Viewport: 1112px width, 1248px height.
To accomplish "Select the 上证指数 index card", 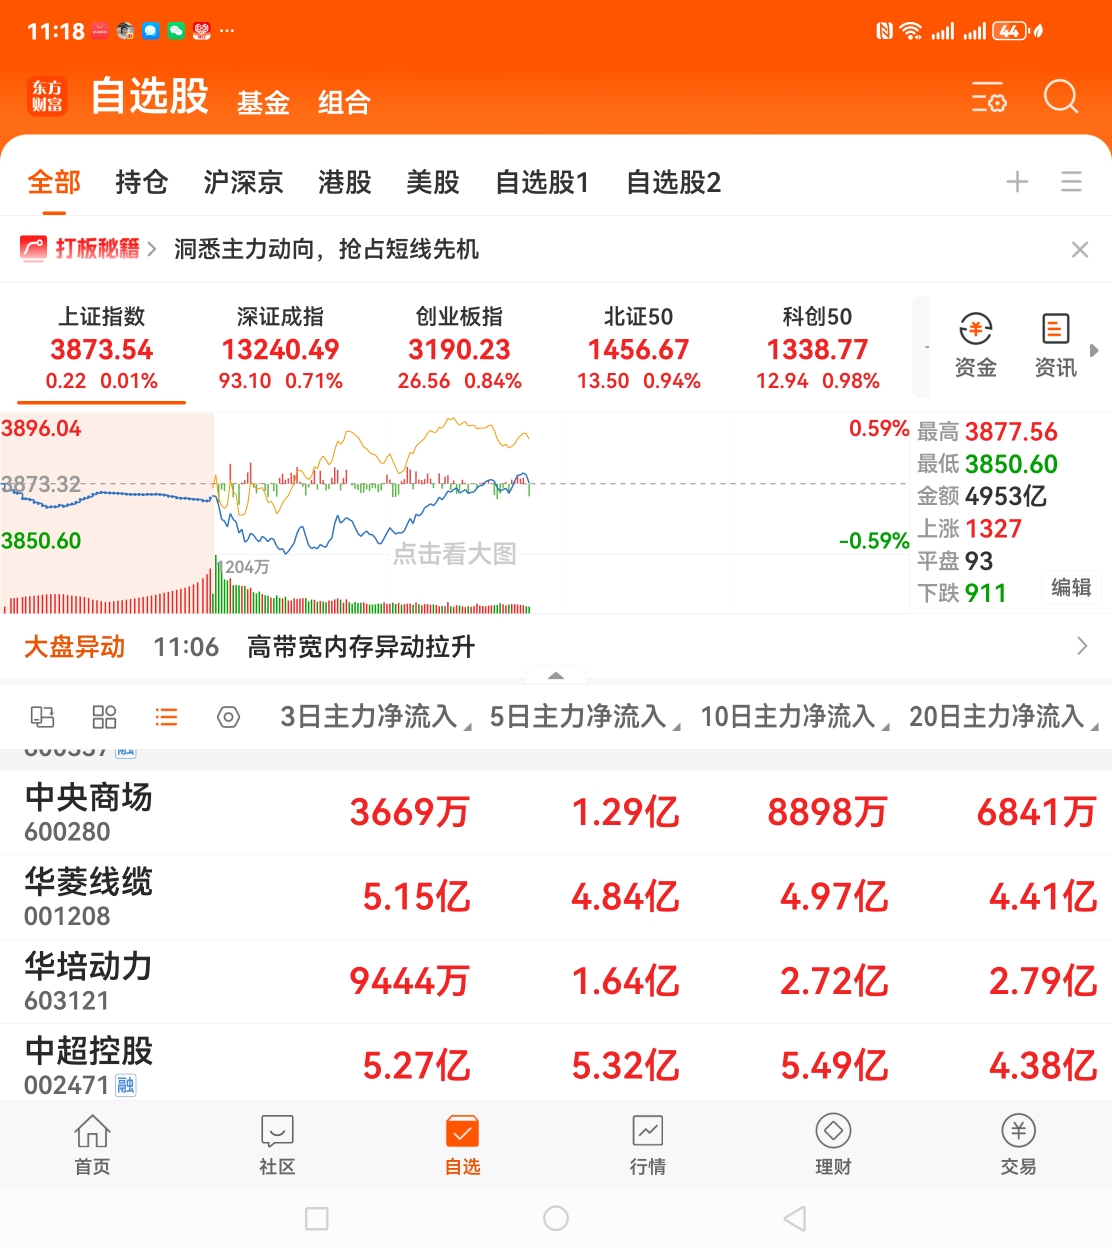I will [101, 349].
